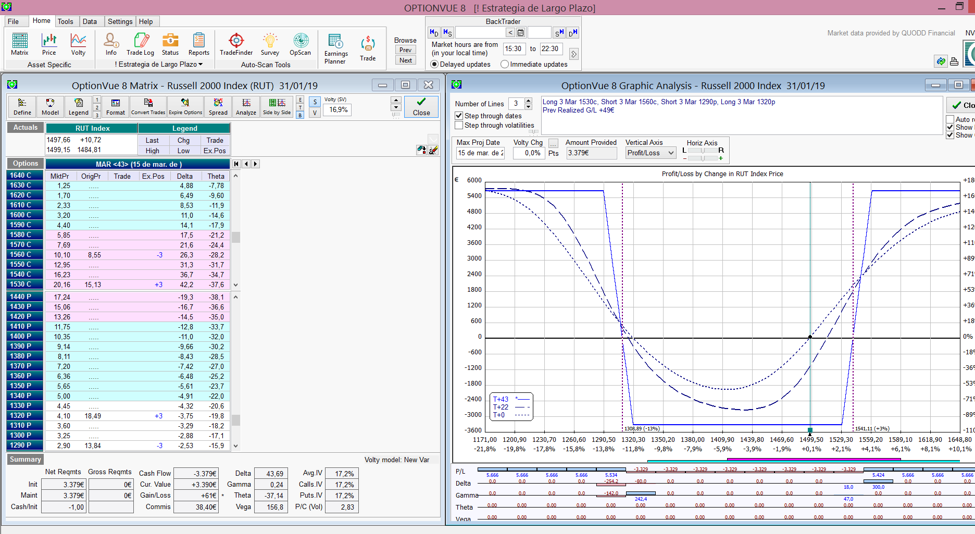Click the Browse Next button
Viewport: 975px width, 534px height.
[405, 60]
